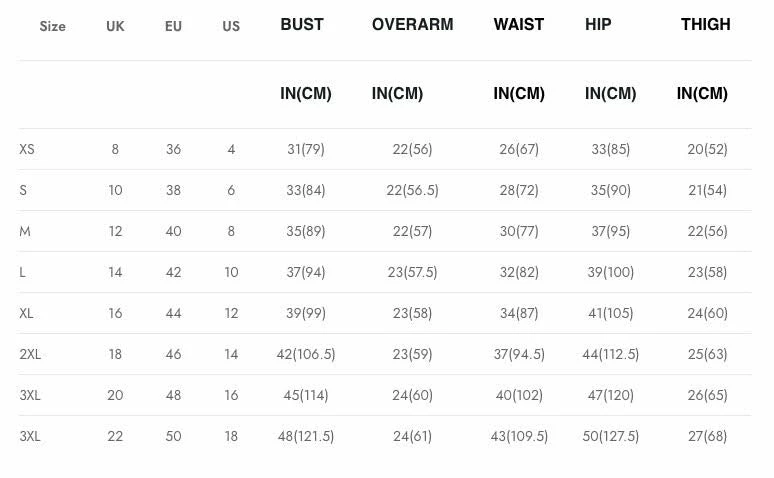Select bust measurement 48(121.5)
This screenshot has height=478, width=774.
point(306,437)
